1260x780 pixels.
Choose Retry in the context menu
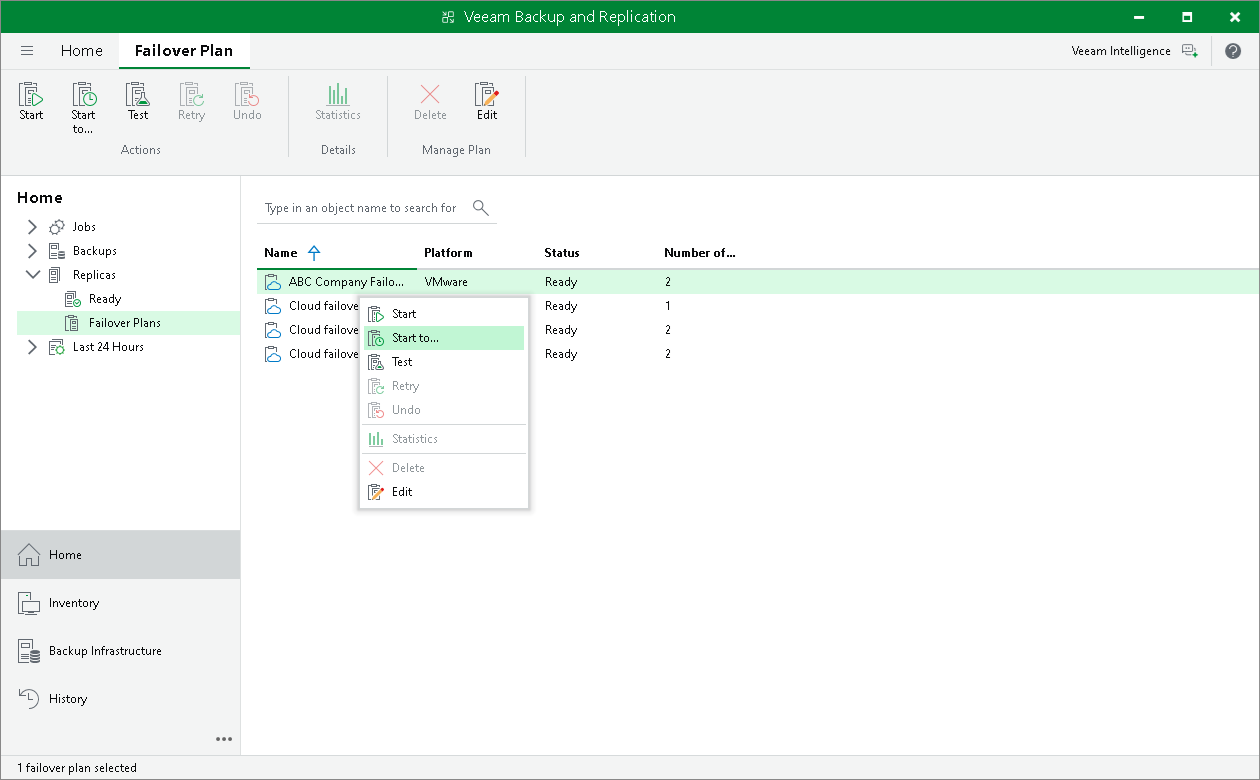coord(443,386)
